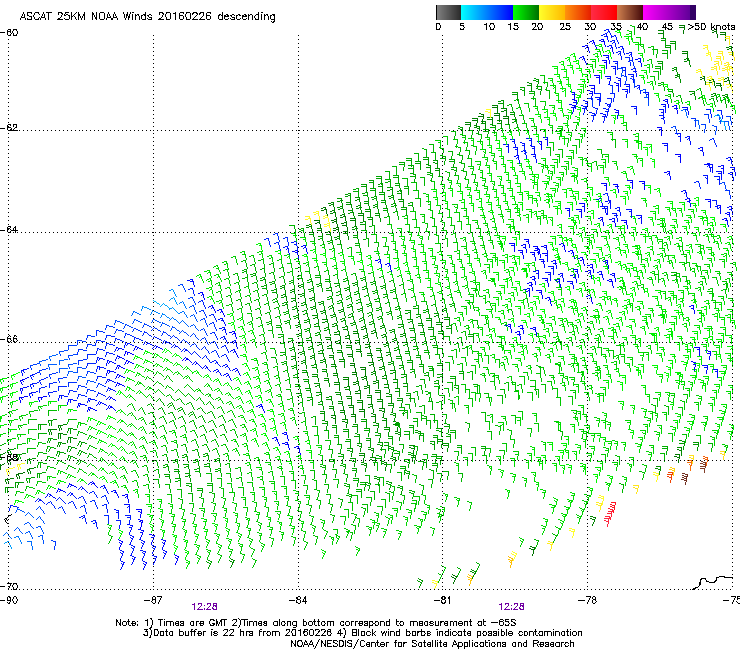Select the red 30-35 knots color segment

(604, 12)
